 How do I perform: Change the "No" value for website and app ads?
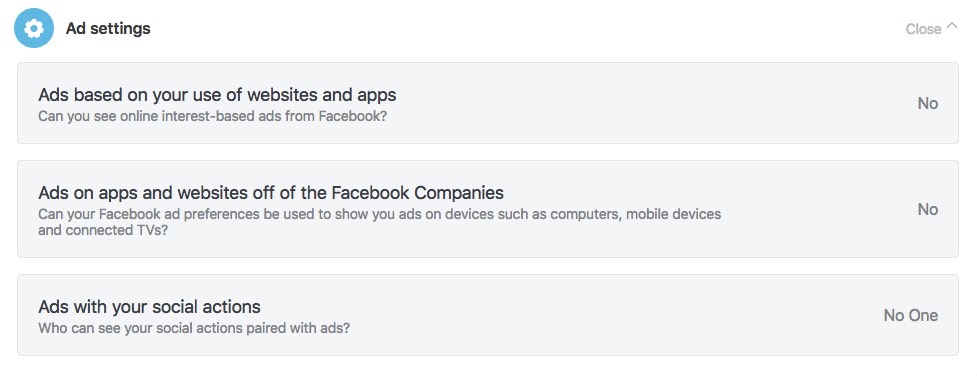click(x=927, y=104)
